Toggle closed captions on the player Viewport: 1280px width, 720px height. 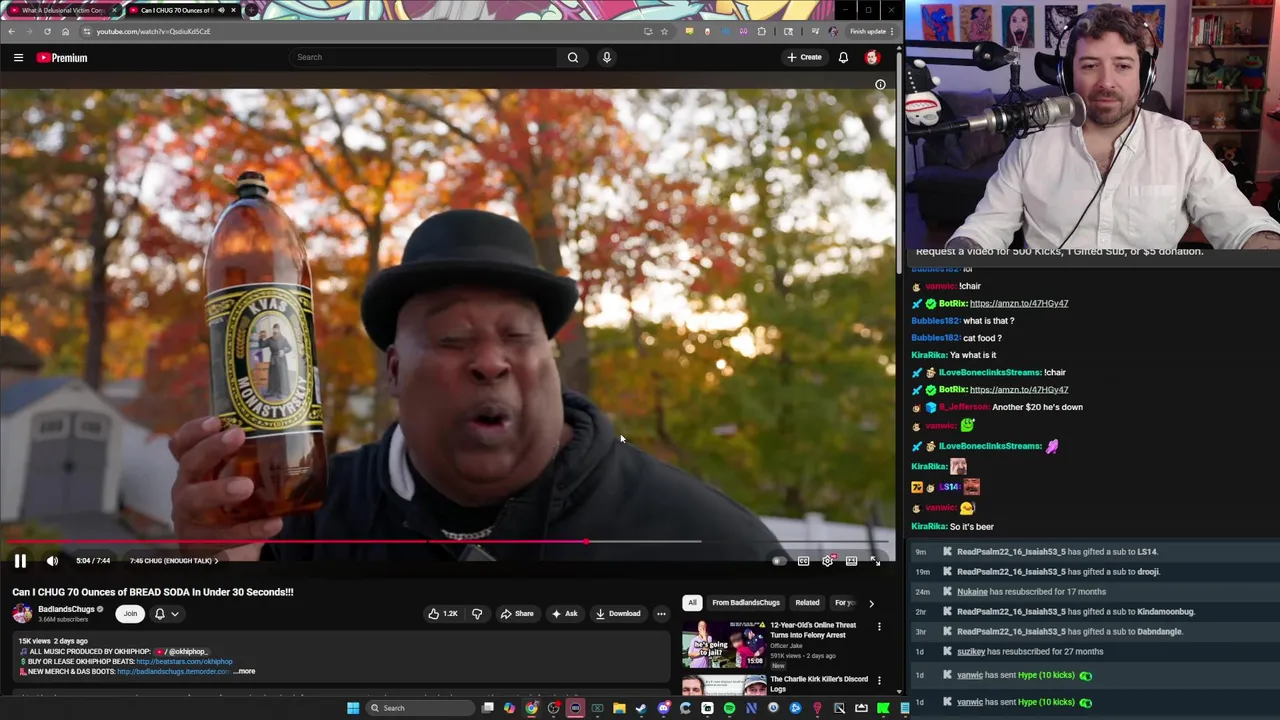[803, 561]
